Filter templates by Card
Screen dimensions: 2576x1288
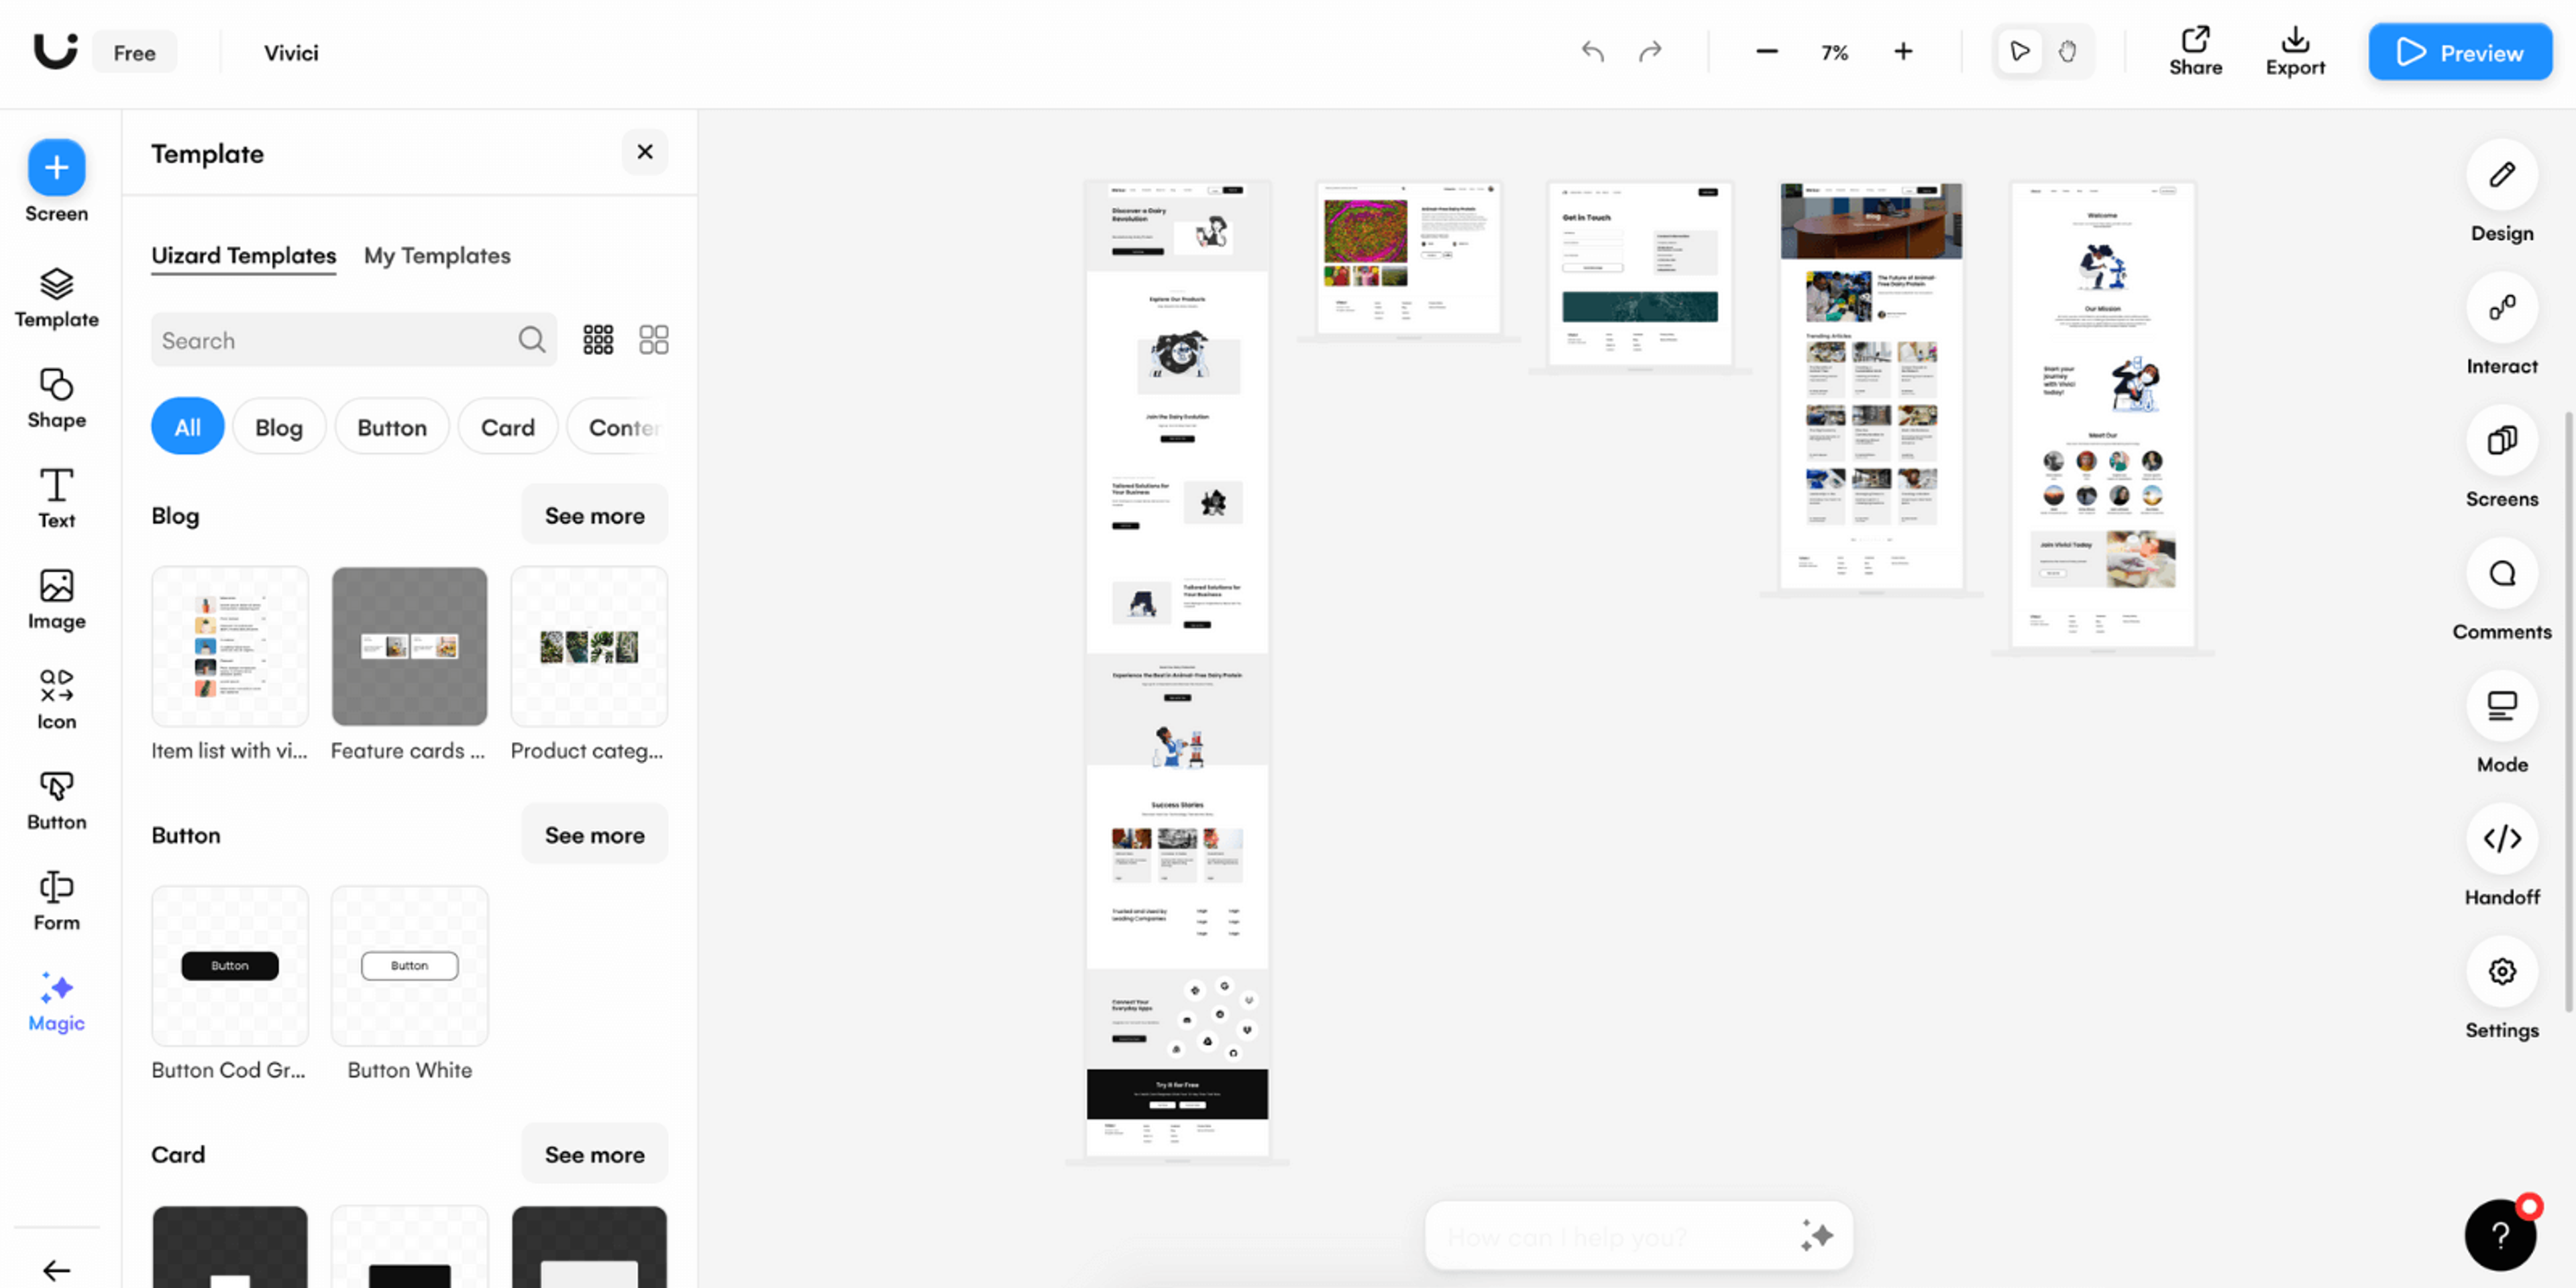coord(507,427)
